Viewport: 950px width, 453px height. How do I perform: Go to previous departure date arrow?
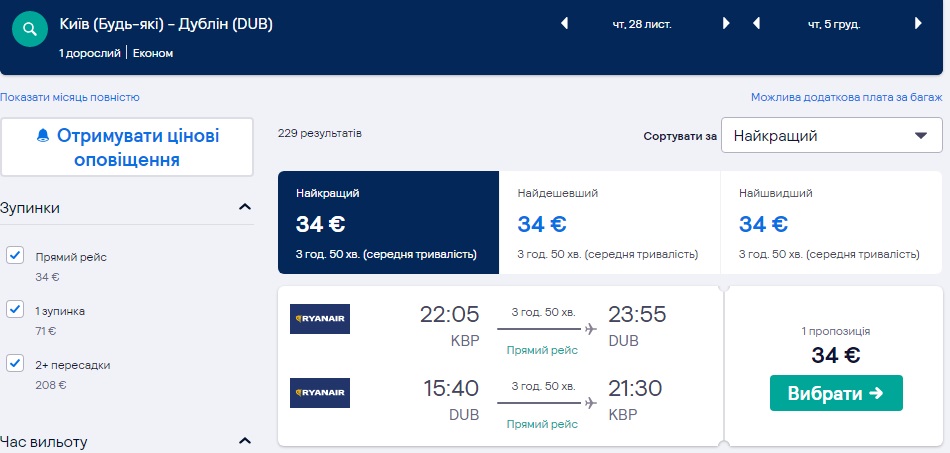coord(564,24)
